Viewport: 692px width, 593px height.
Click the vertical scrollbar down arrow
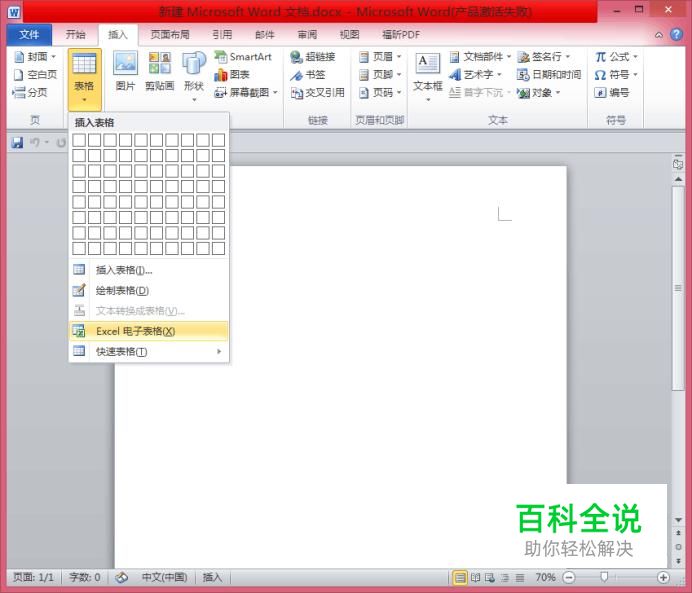pyautogui.click(x=678, y=520)
